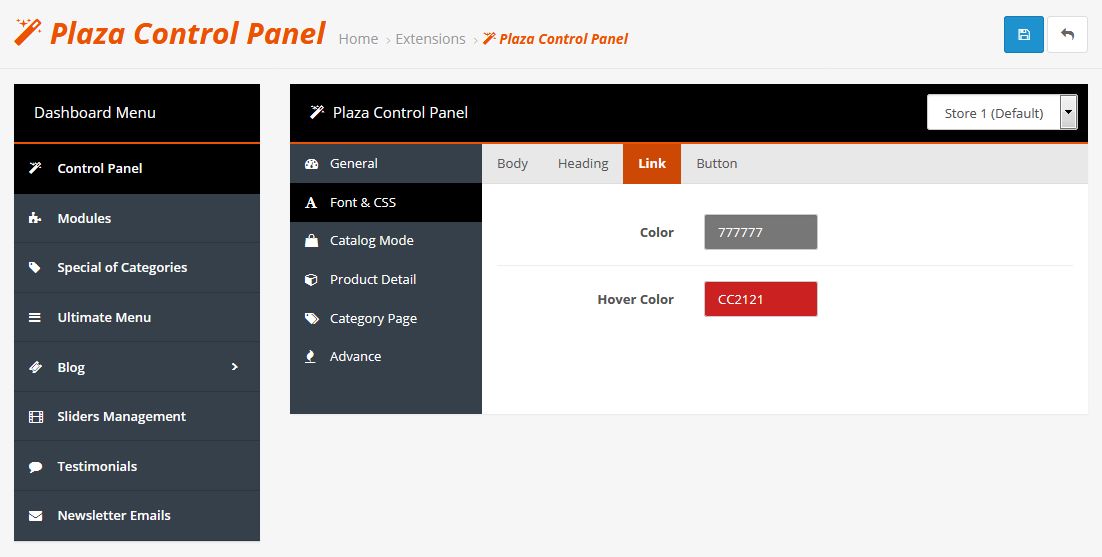Viewport: 1102px width, 557px height.
Task: Switch to the Button tab
Action: (716, 164)
